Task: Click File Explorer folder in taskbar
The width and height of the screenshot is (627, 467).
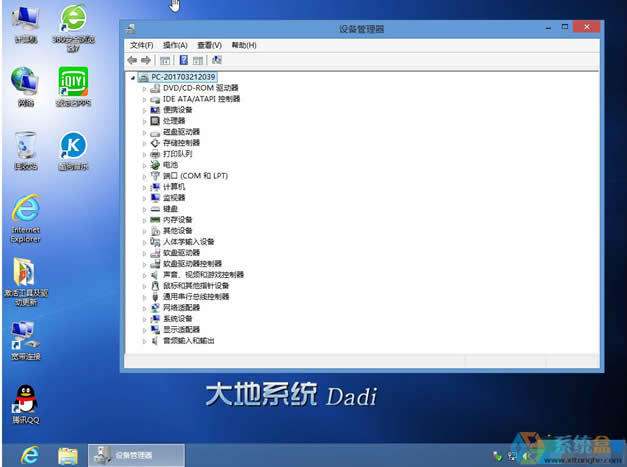Action: 67,455
